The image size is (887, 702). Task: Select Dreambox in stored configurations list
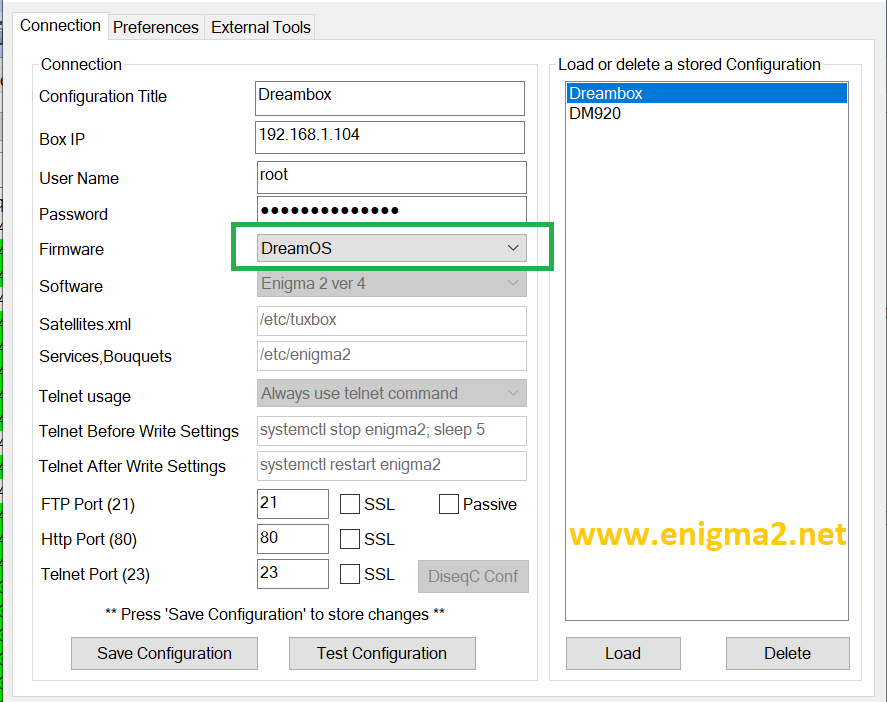[707, 93]
